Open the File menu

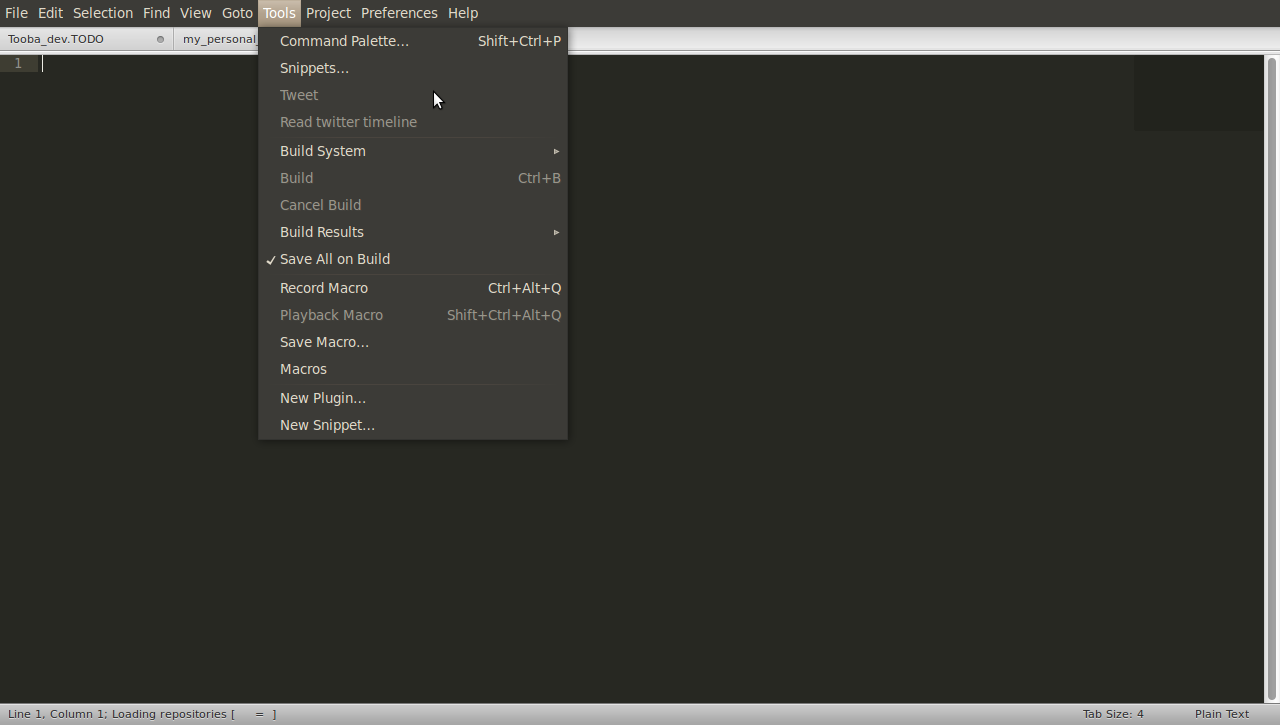16,13
